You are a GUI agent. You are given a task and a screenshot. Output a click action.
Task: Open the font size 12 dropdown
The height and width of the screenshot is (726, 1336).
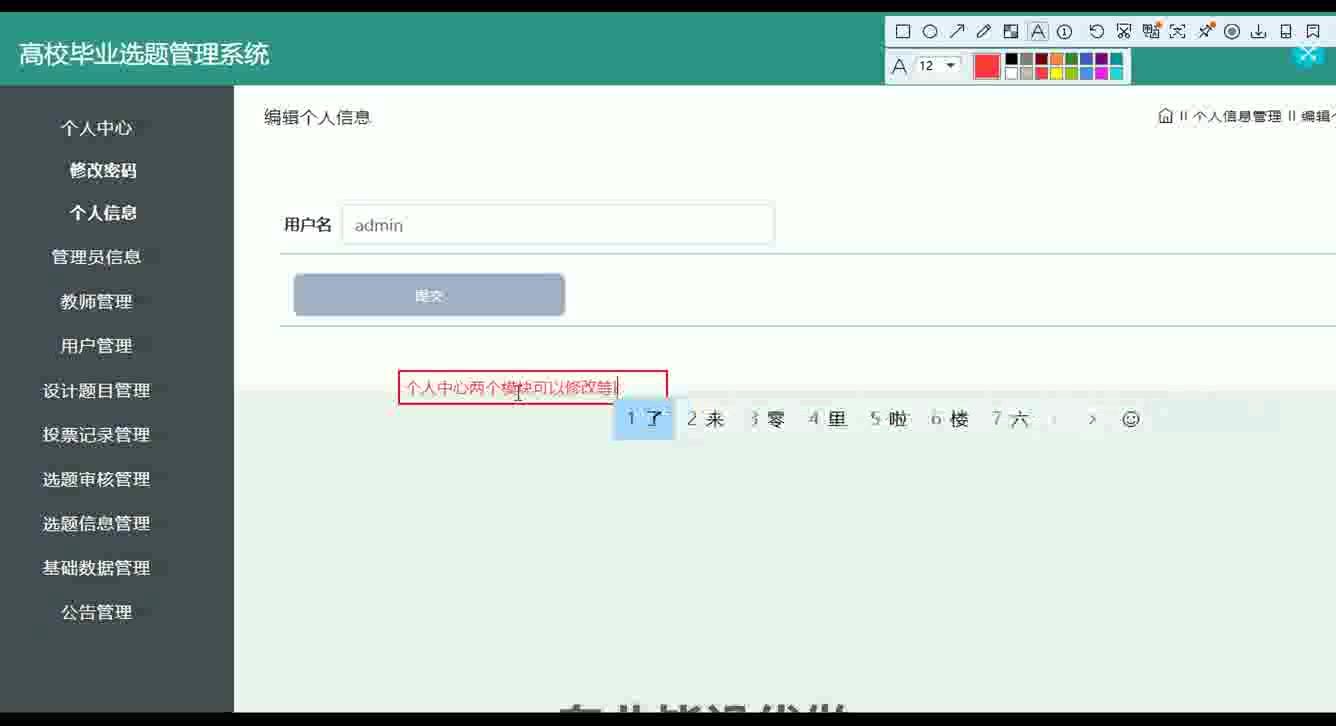[939, 66]
